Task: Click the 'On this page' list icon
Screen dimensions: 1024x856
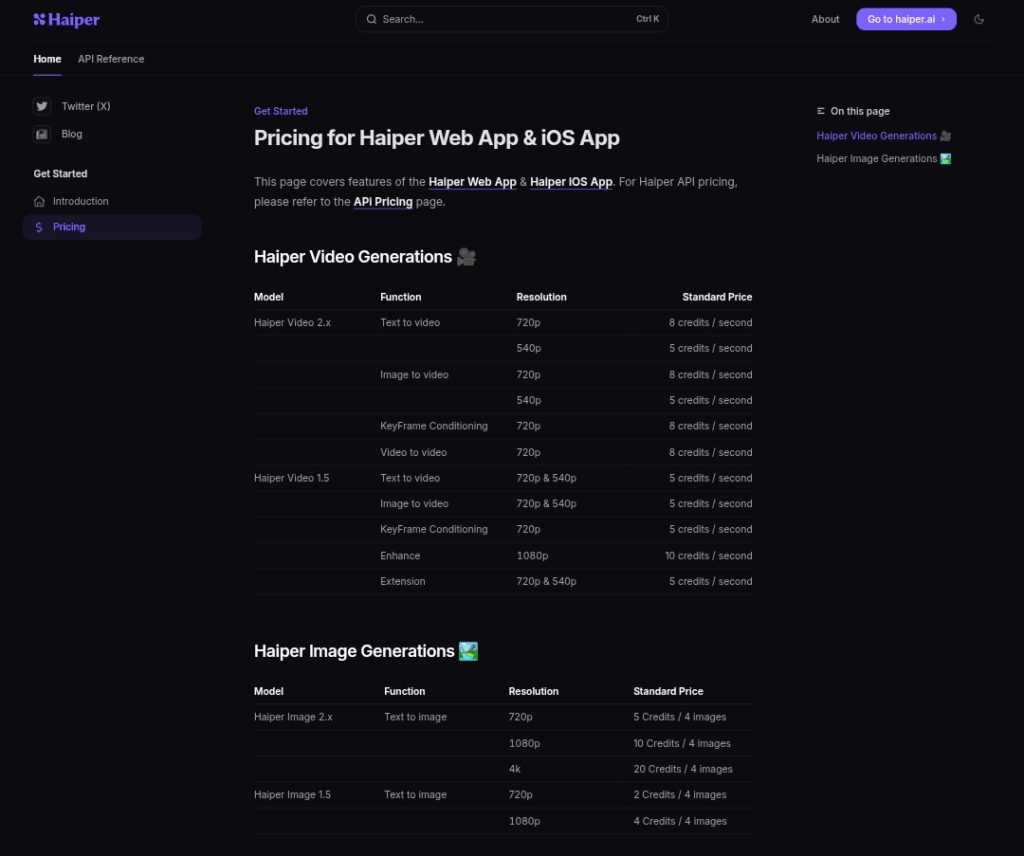Action: (x=822, y=111)
